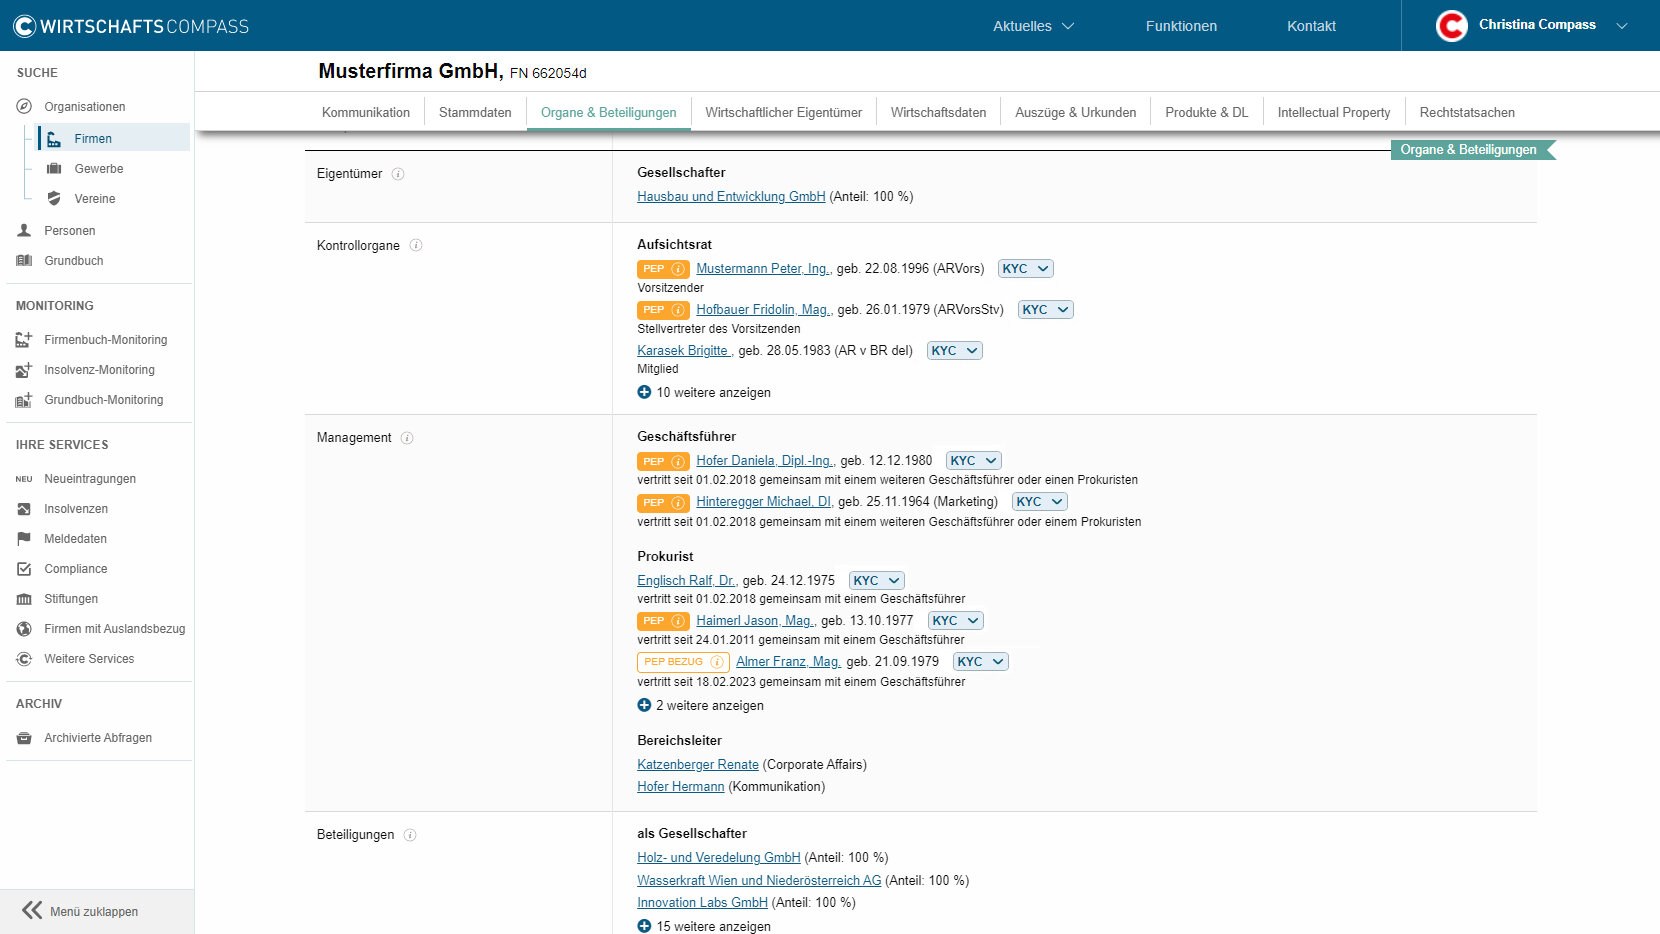1660x934 pixels.
Task: Open KYC dropdown for Almer Franz
Action: coord(981,662)
